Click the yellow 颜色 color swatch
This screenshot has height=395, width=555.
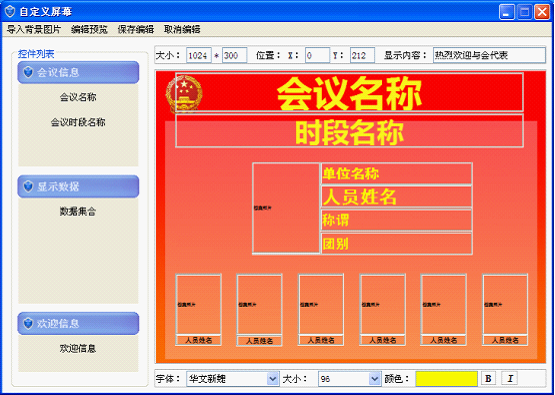pos(446,379)
